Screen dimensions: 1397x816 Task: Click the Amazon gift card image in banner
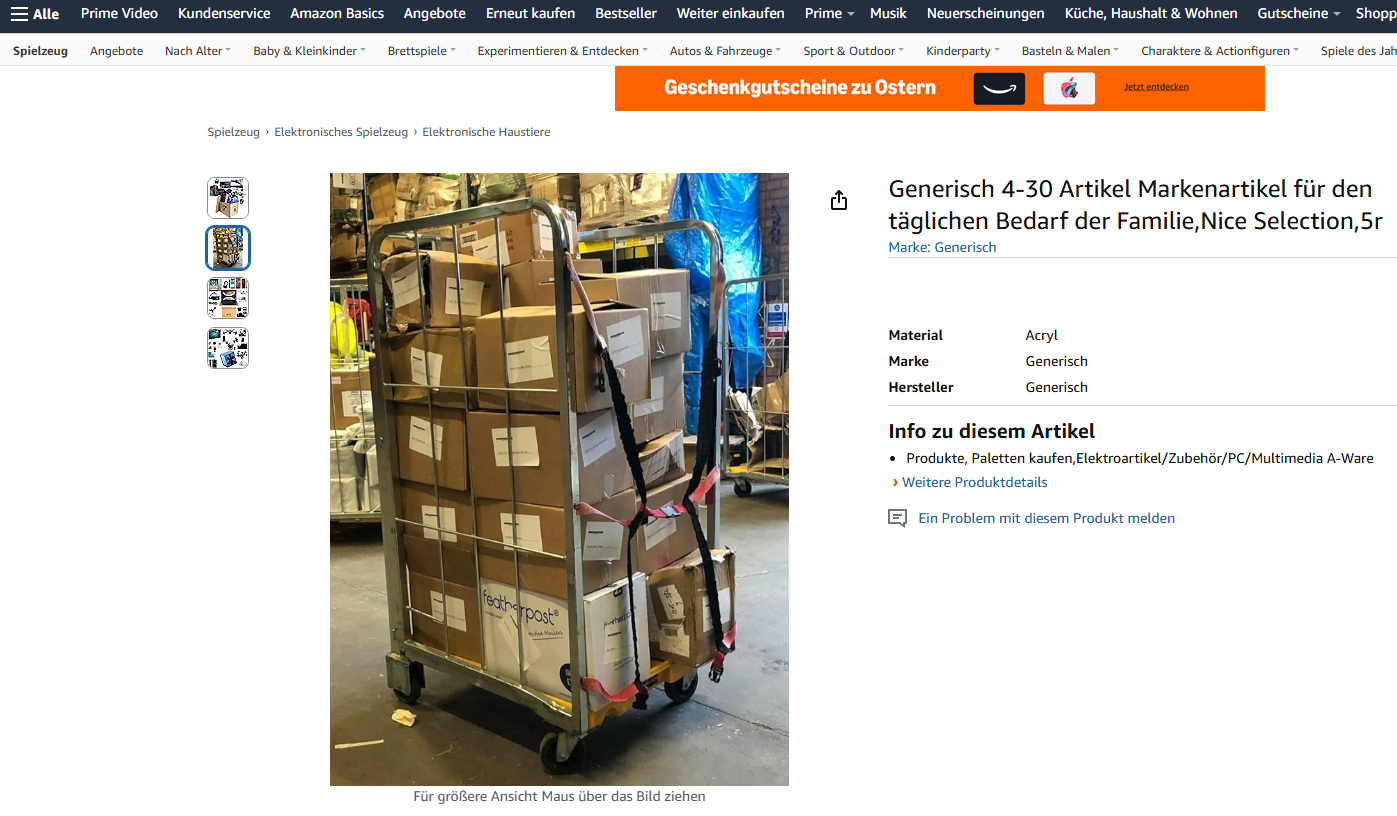pos(999,89)
